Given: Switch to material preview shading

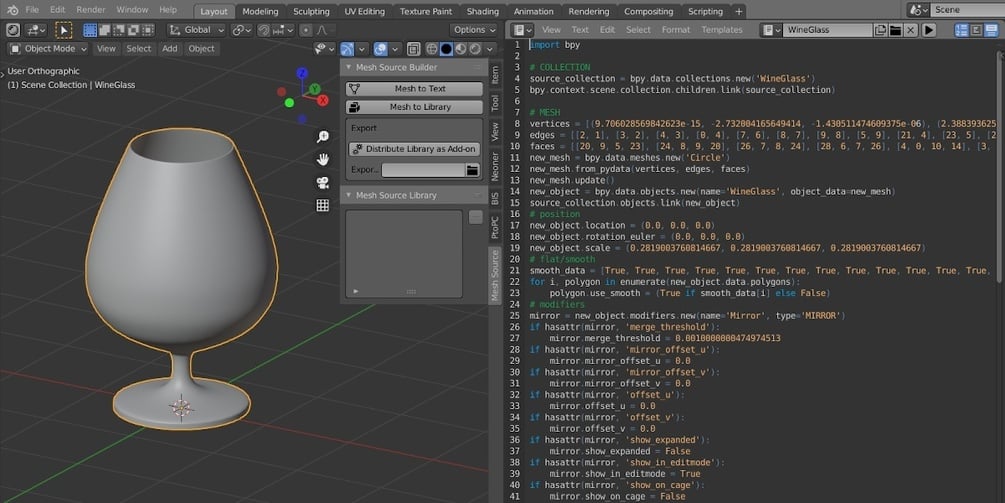Looking at the screenshot, I should (x=460, y=49).
